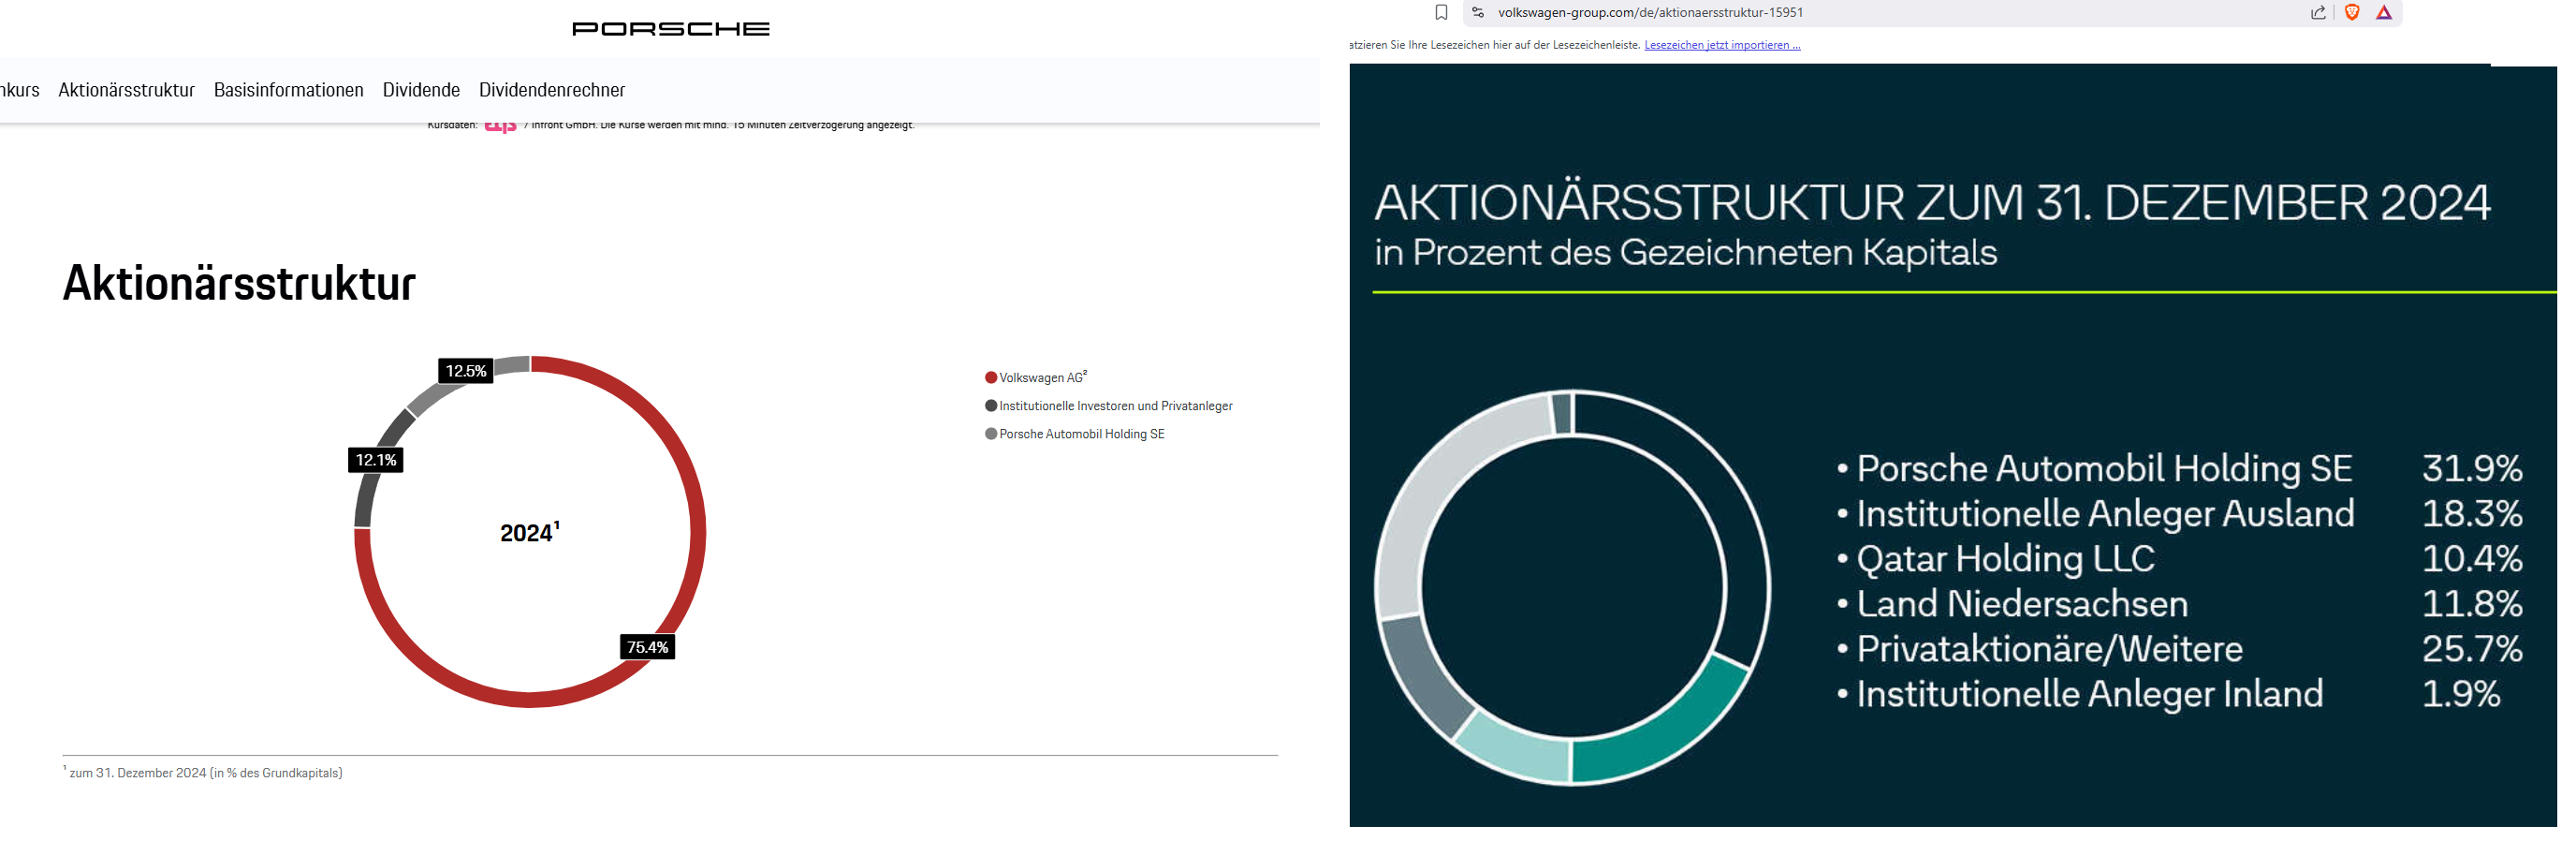This screenshot has width=2576, height=841.
Task: Open the Brave Shields lion icon
Action: 2352,12
